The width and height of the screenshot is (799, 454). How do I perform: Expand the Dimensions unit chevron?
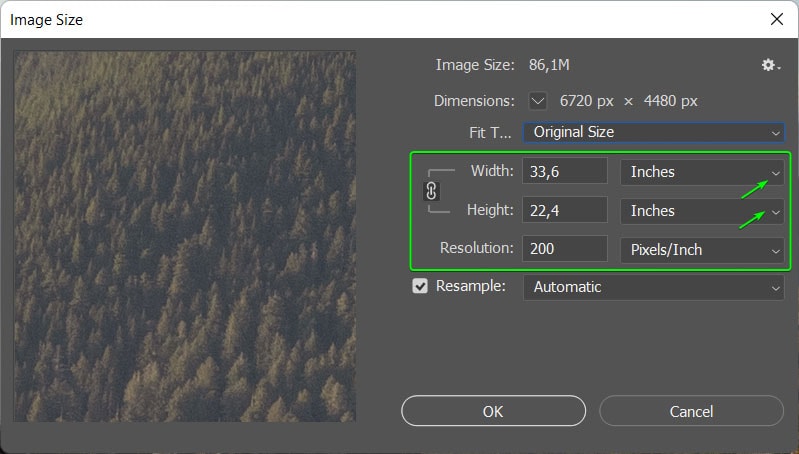(x=538, y=101)
